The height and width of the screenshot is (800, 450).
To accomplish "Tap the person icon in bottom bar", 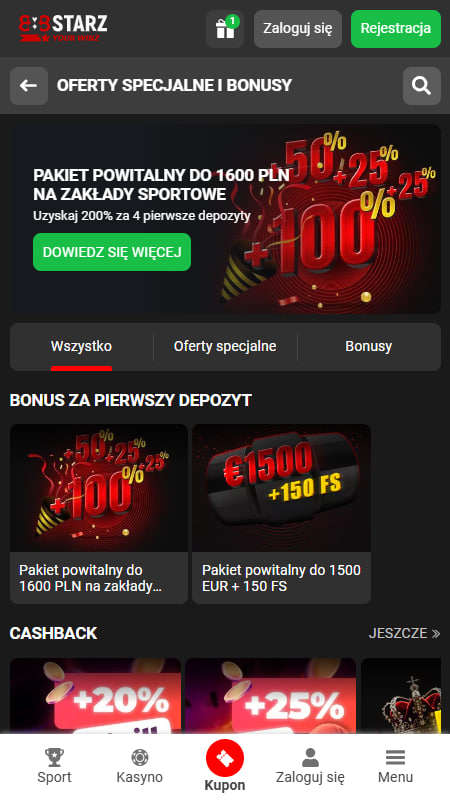I will pos(310,758).
